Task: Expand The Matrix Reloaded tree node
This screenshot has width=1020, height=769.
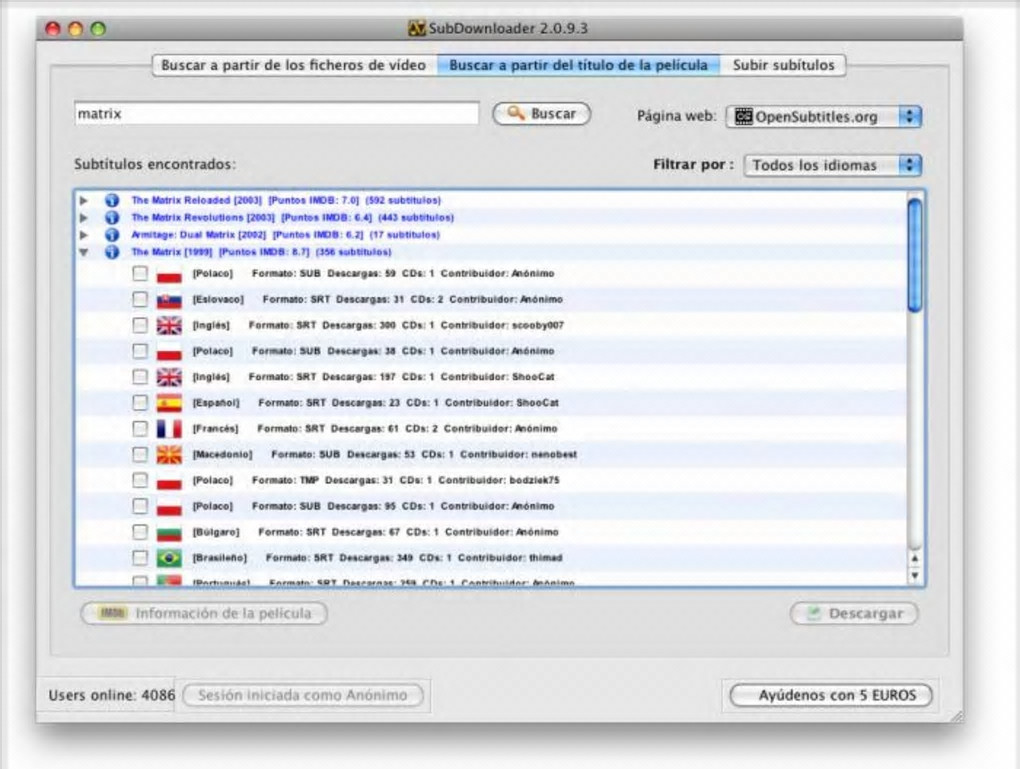Action: (x=84, y=200)
